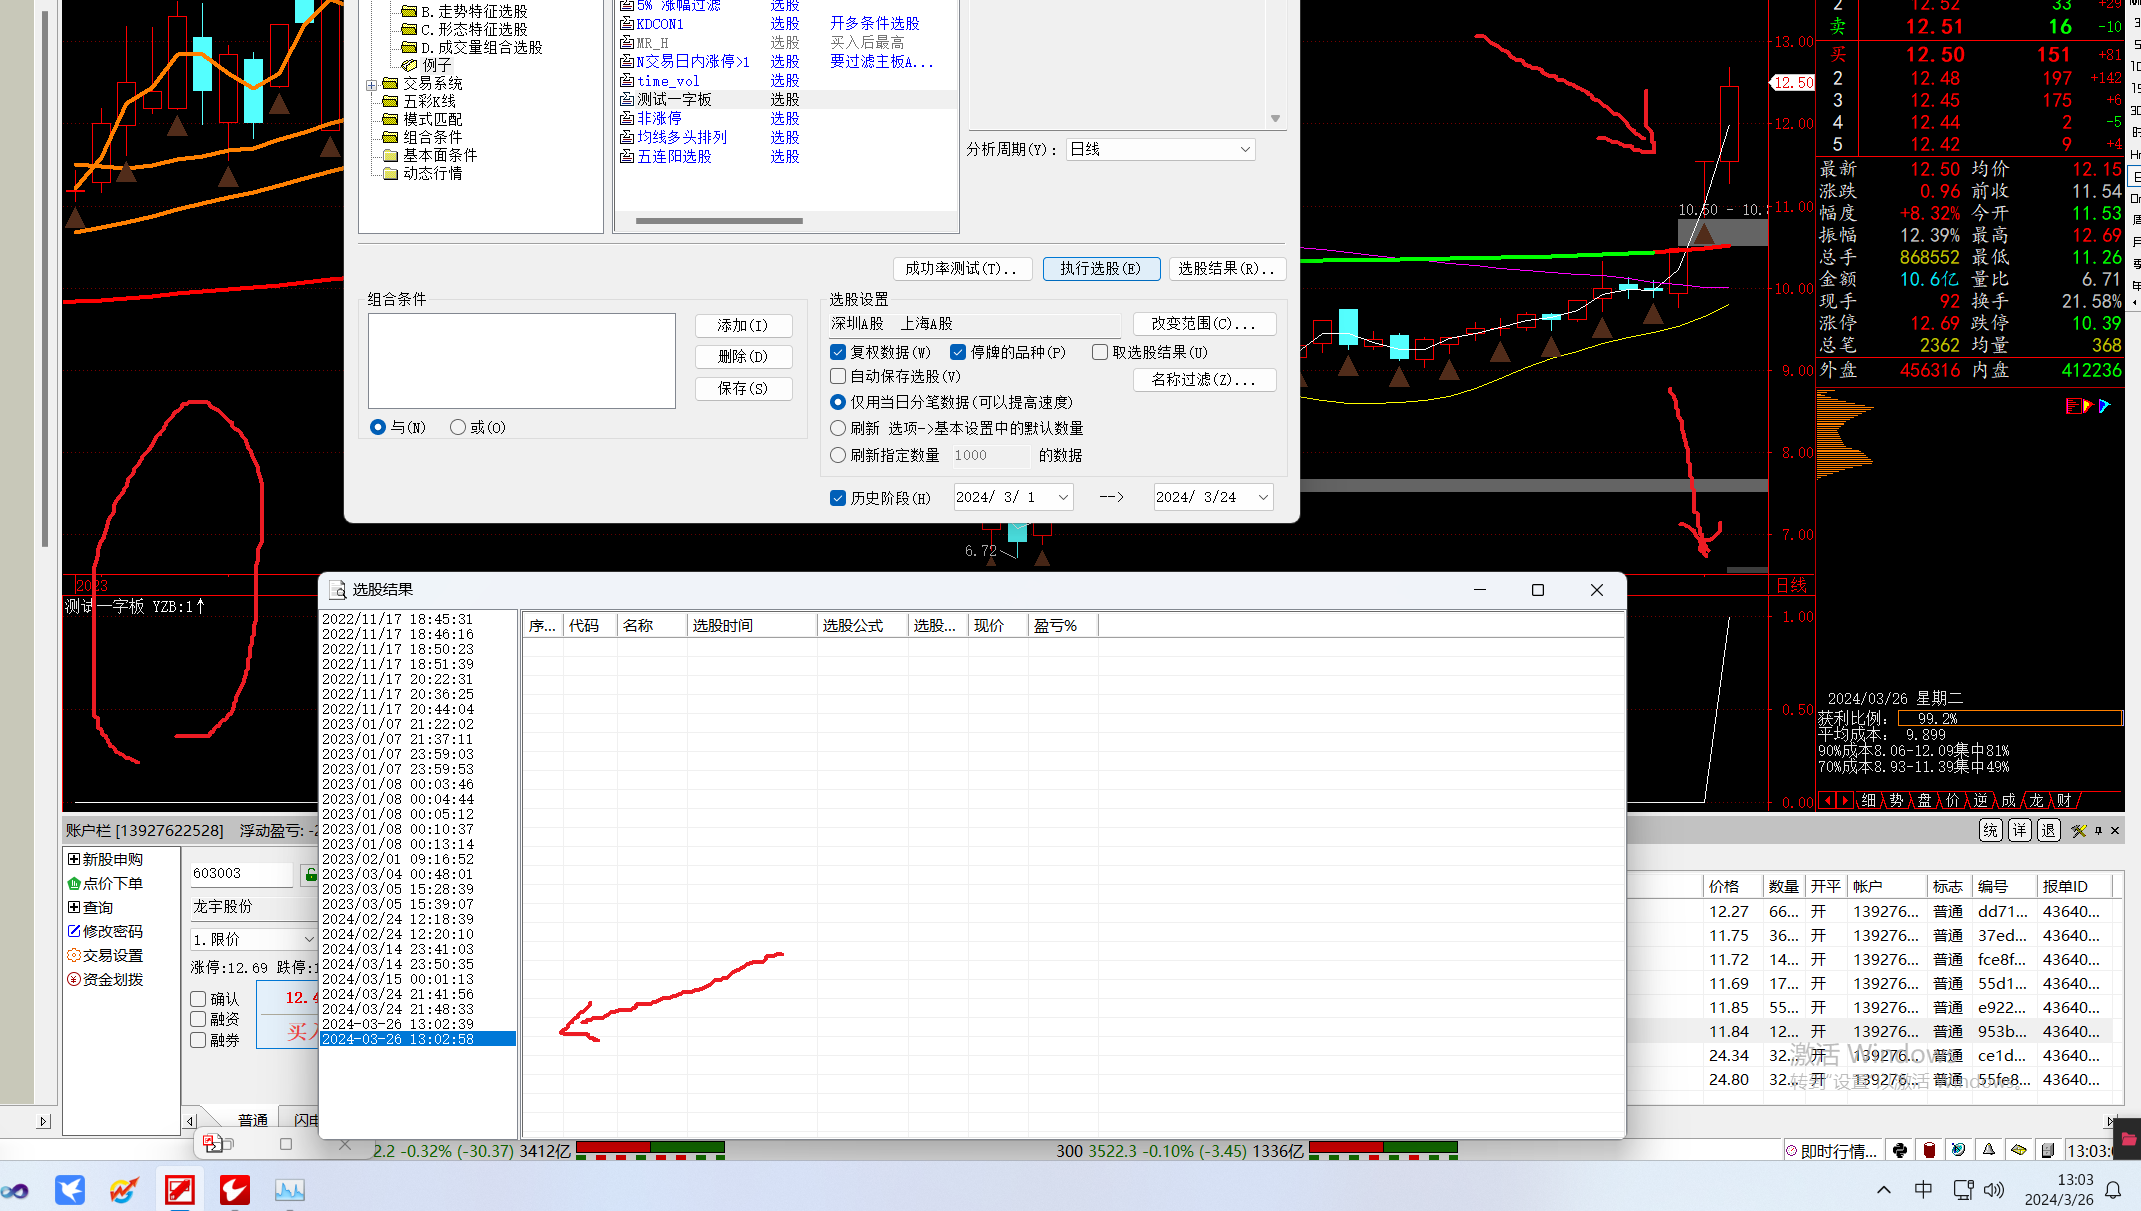Enable 自动保存选股 checkbox
Screen dimensions: 2141x1211
tap(838, 376)
